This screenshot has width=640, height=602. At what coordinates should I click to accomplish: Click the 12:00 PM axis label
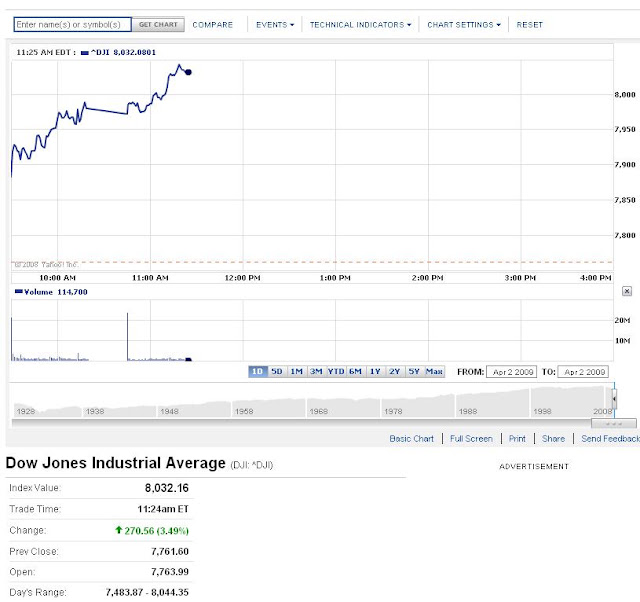tap(242, 278)
